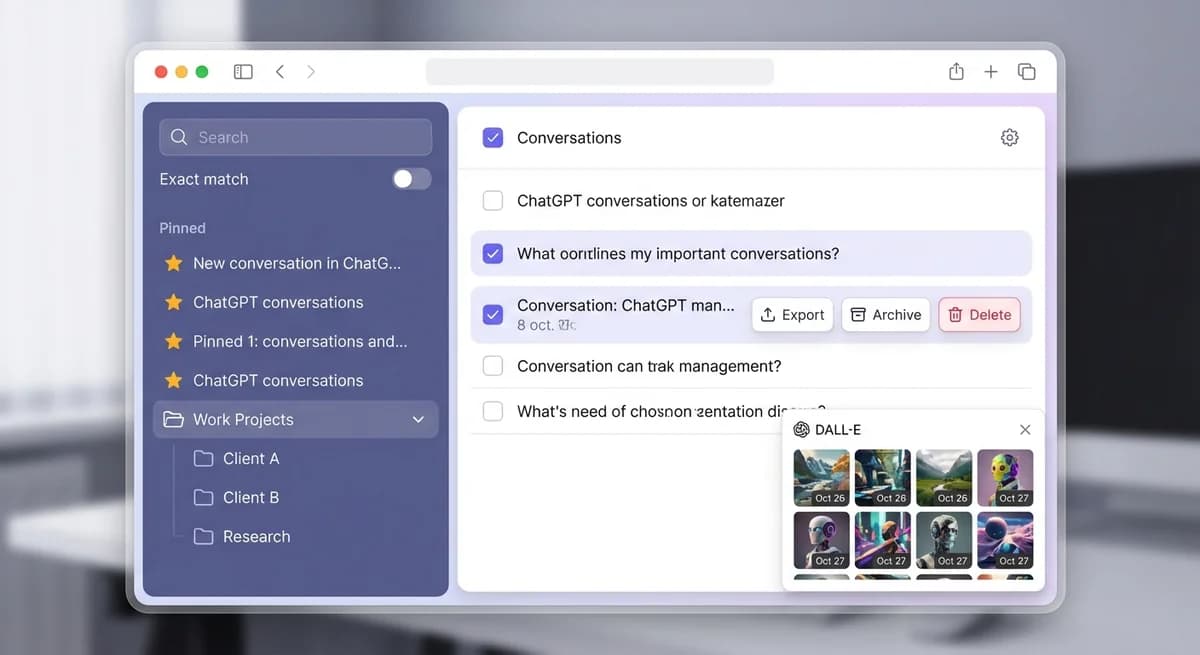Image resolution: width=1200 pixels, height=655 pixels.
Task: Open pinned "New conversation in ChatG..."
Action: click(x=297, y=263)
